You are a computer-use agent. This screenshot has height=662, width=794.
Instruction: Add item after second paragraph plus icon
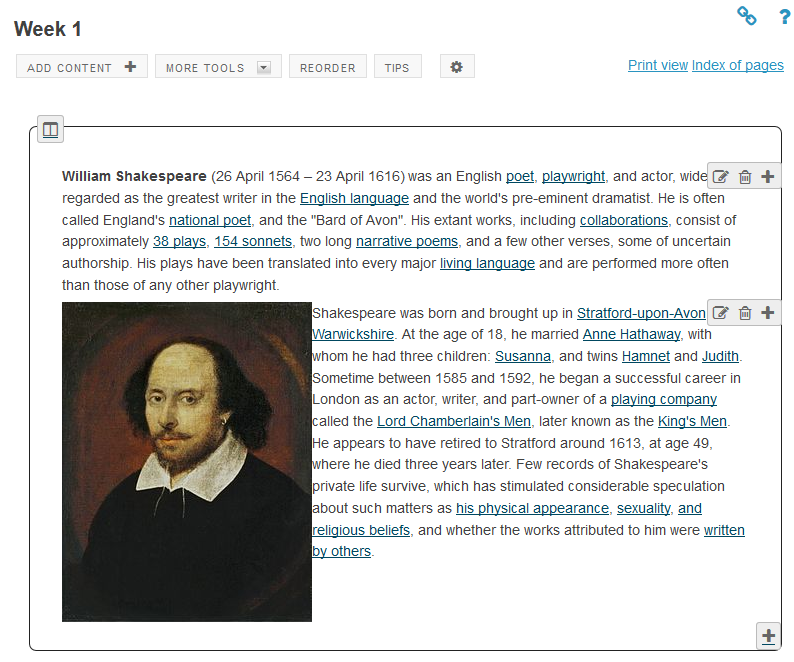[x=768, y=313]
